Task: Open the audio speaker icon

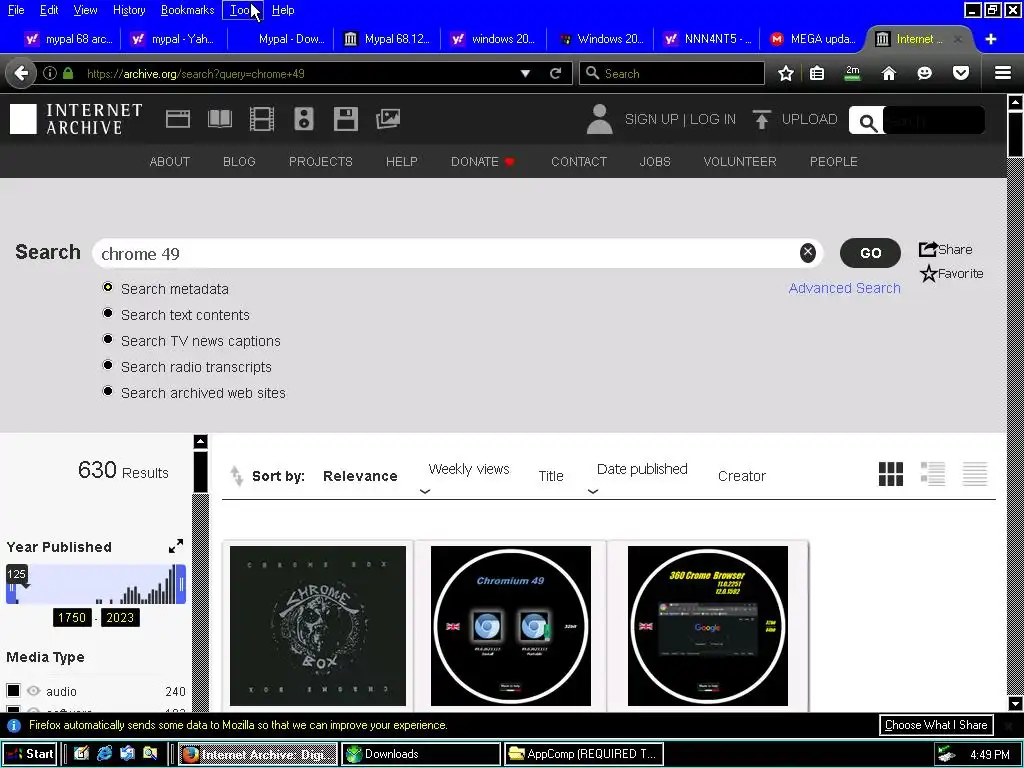Action: [304, 119]
